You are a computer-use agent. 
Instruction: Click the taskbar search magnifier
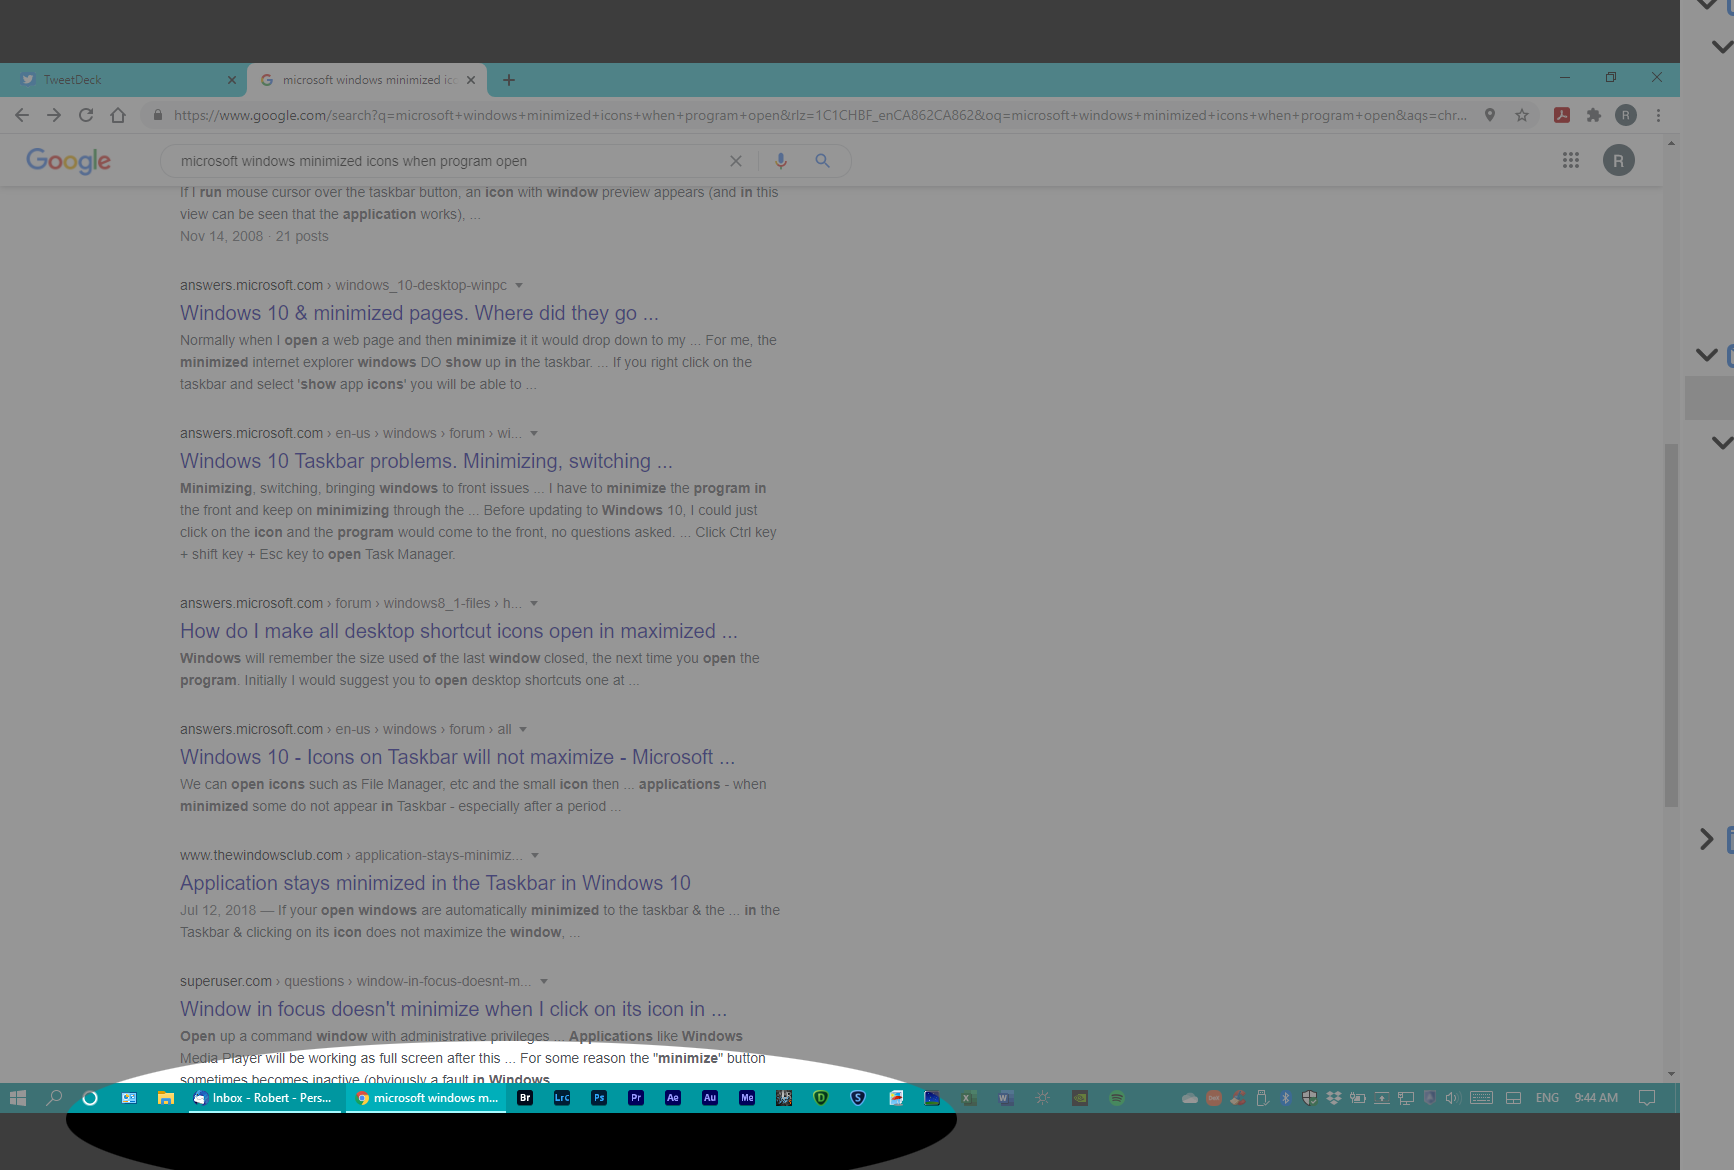click(54, 1098)
